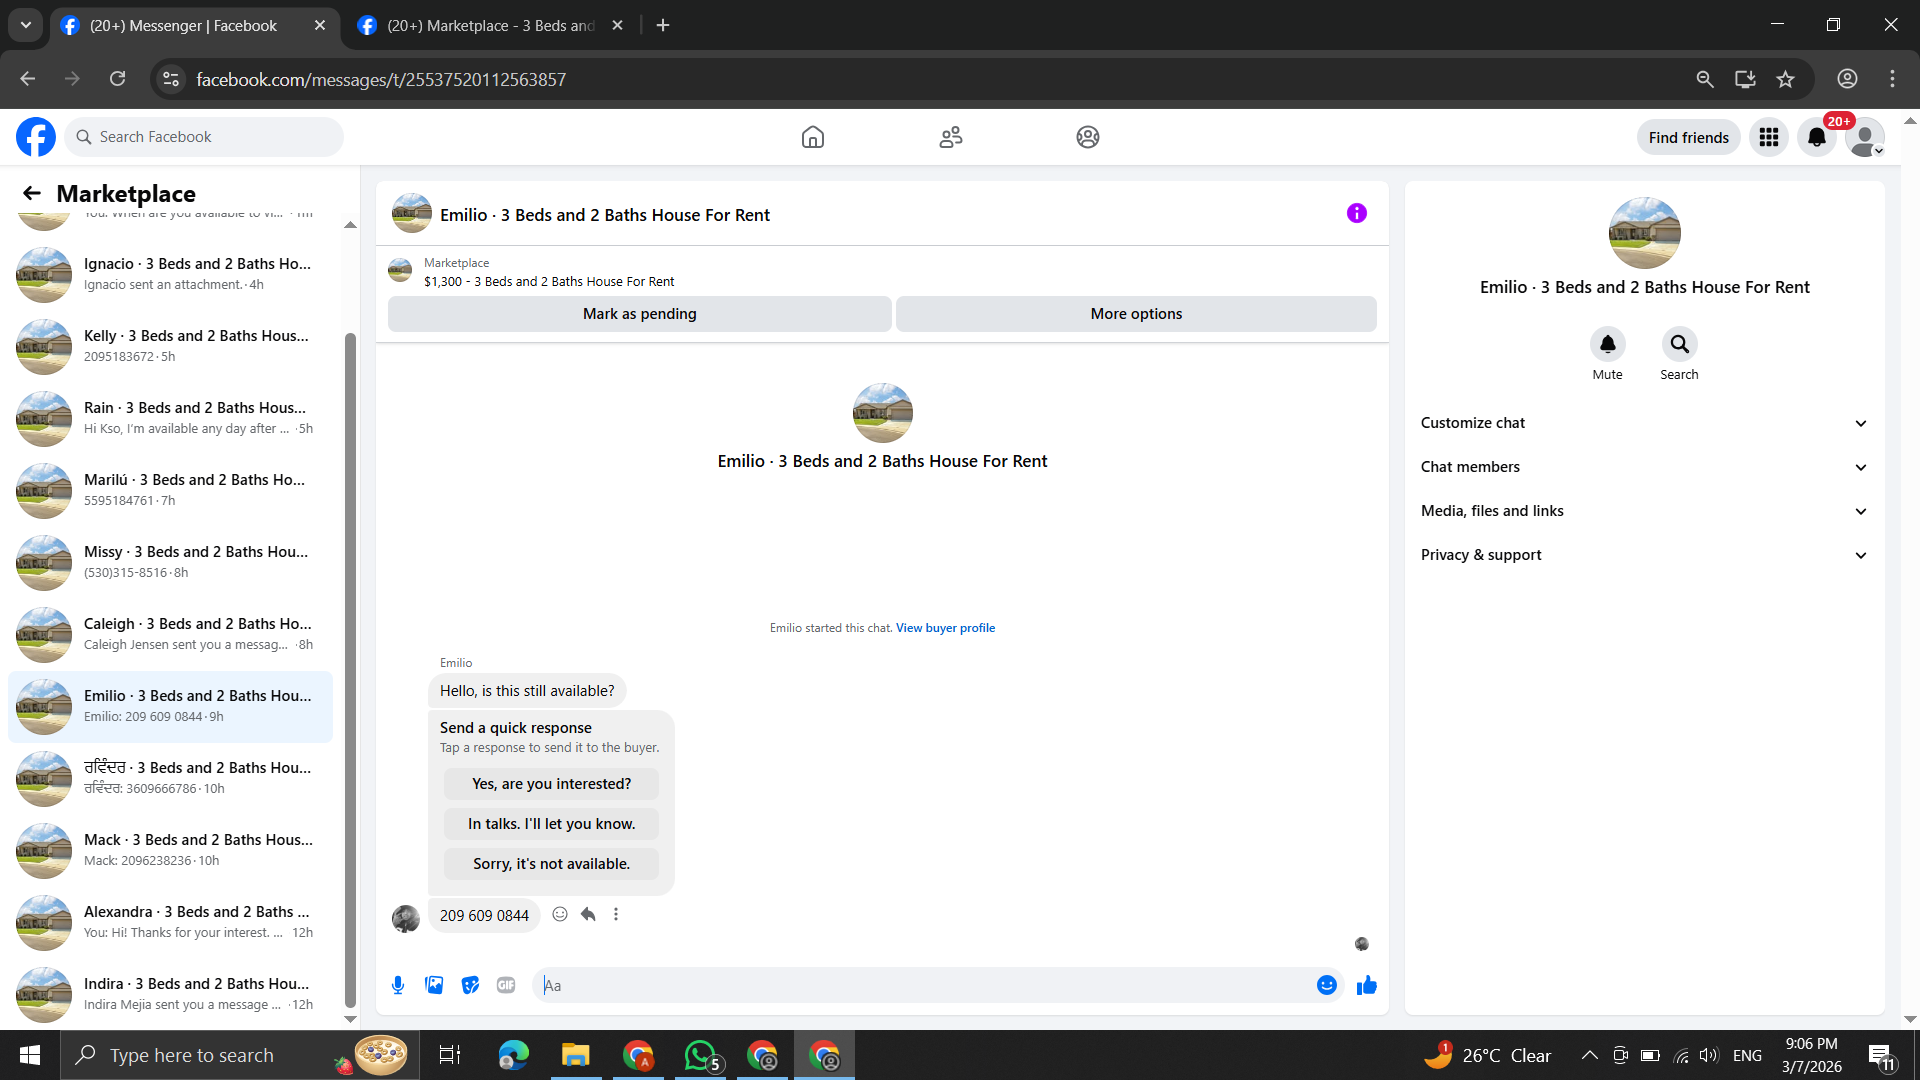Click the browser address bar URL

[x=381, y=79]
